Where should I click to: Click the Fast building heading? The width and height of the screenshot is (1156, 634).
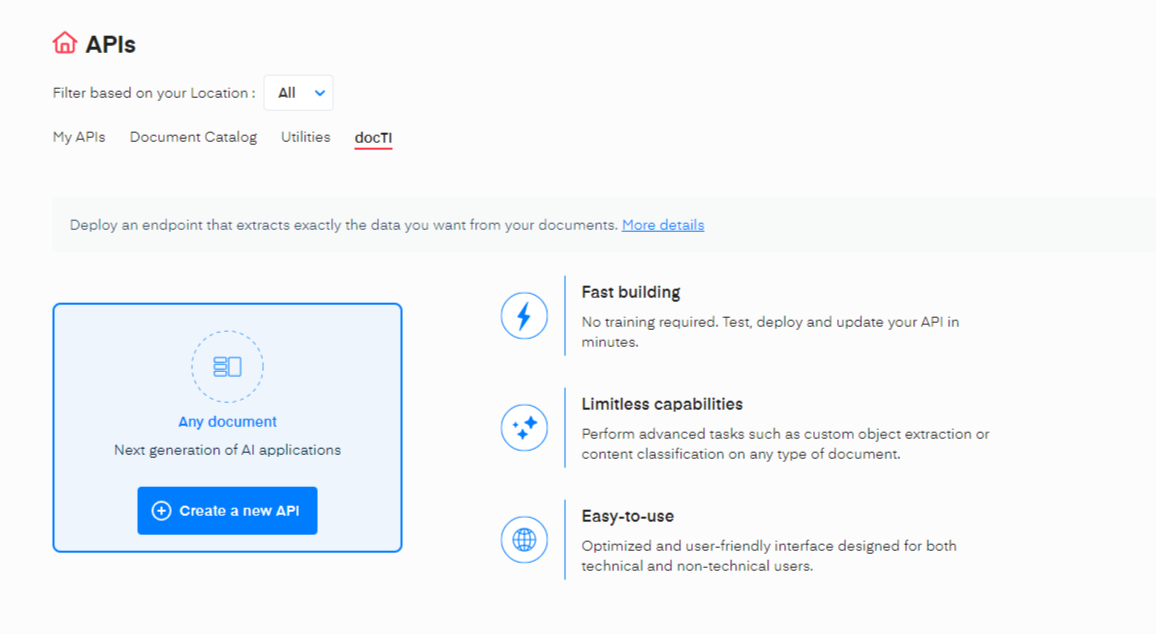click(x=630, y=292)
